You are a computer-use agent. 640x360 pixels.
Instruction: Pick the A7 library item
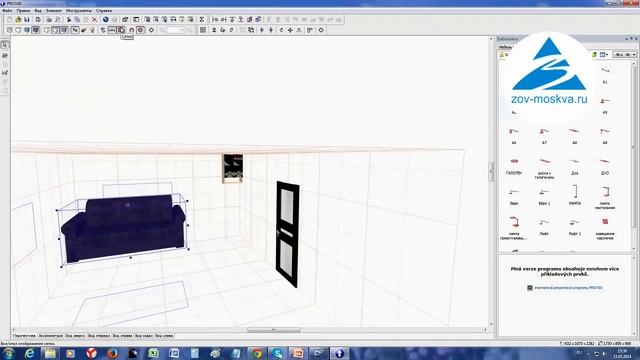point(544,136)
